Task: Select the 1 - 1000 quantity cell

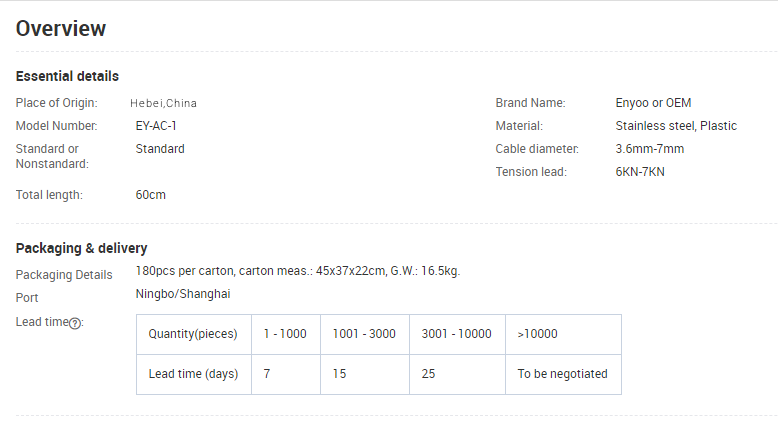Action: [x=285, y=334]
